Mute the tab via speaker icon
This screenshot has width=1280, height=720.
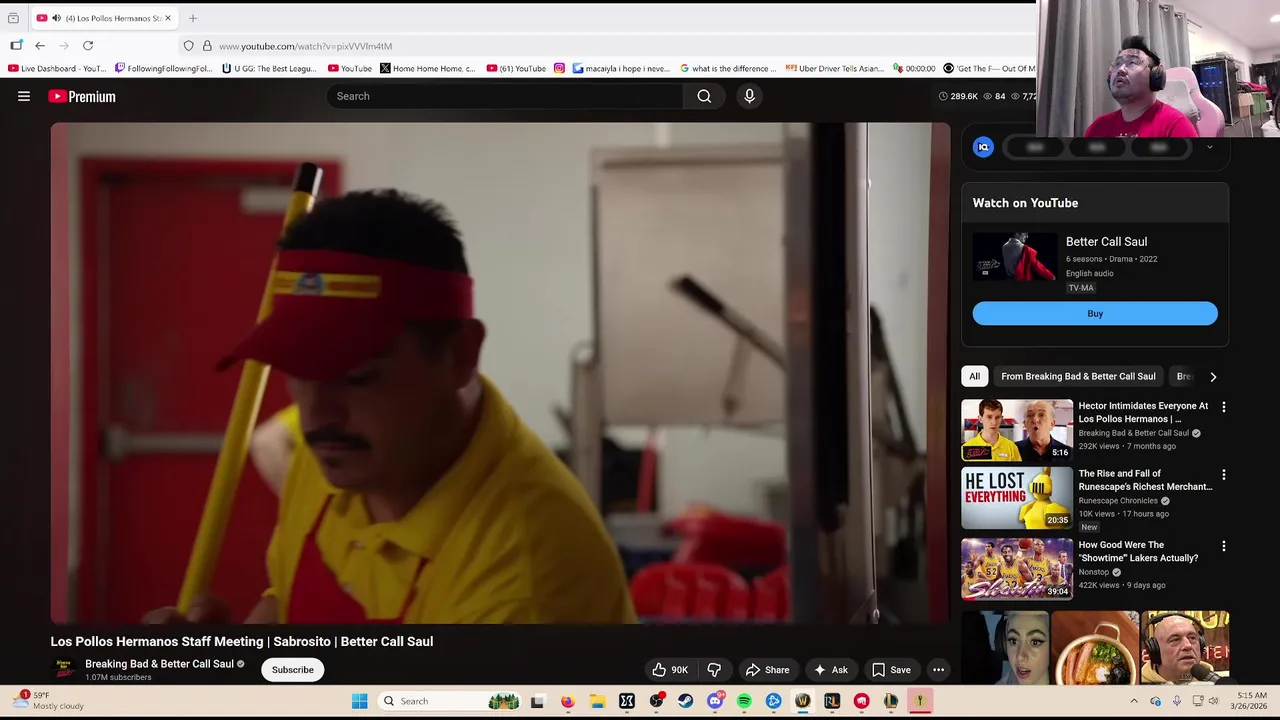pyautogui.click(x=56, y=18)
